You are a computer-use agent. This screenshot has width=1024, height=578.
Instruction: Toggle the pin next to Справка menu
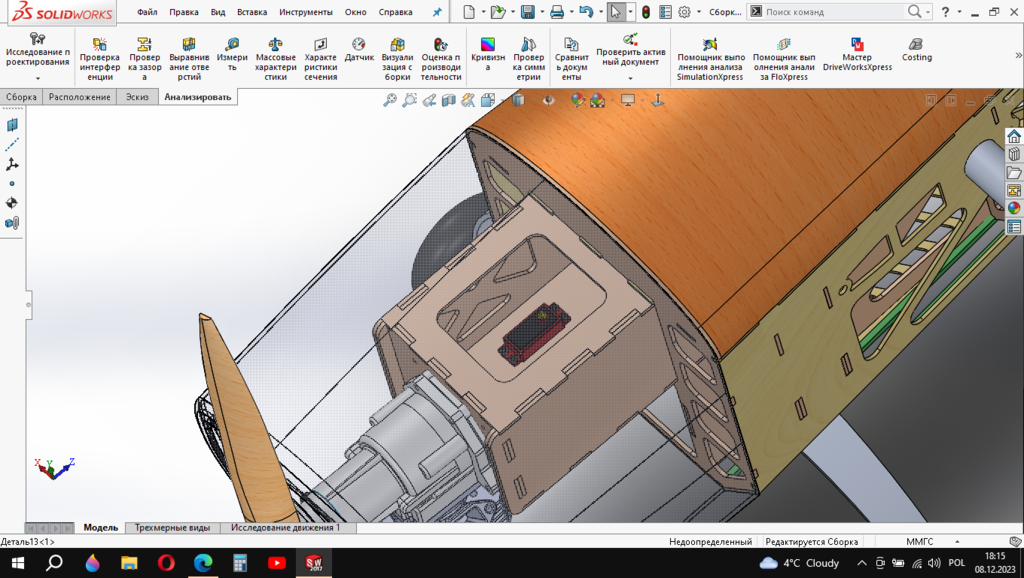click(436, 12)
